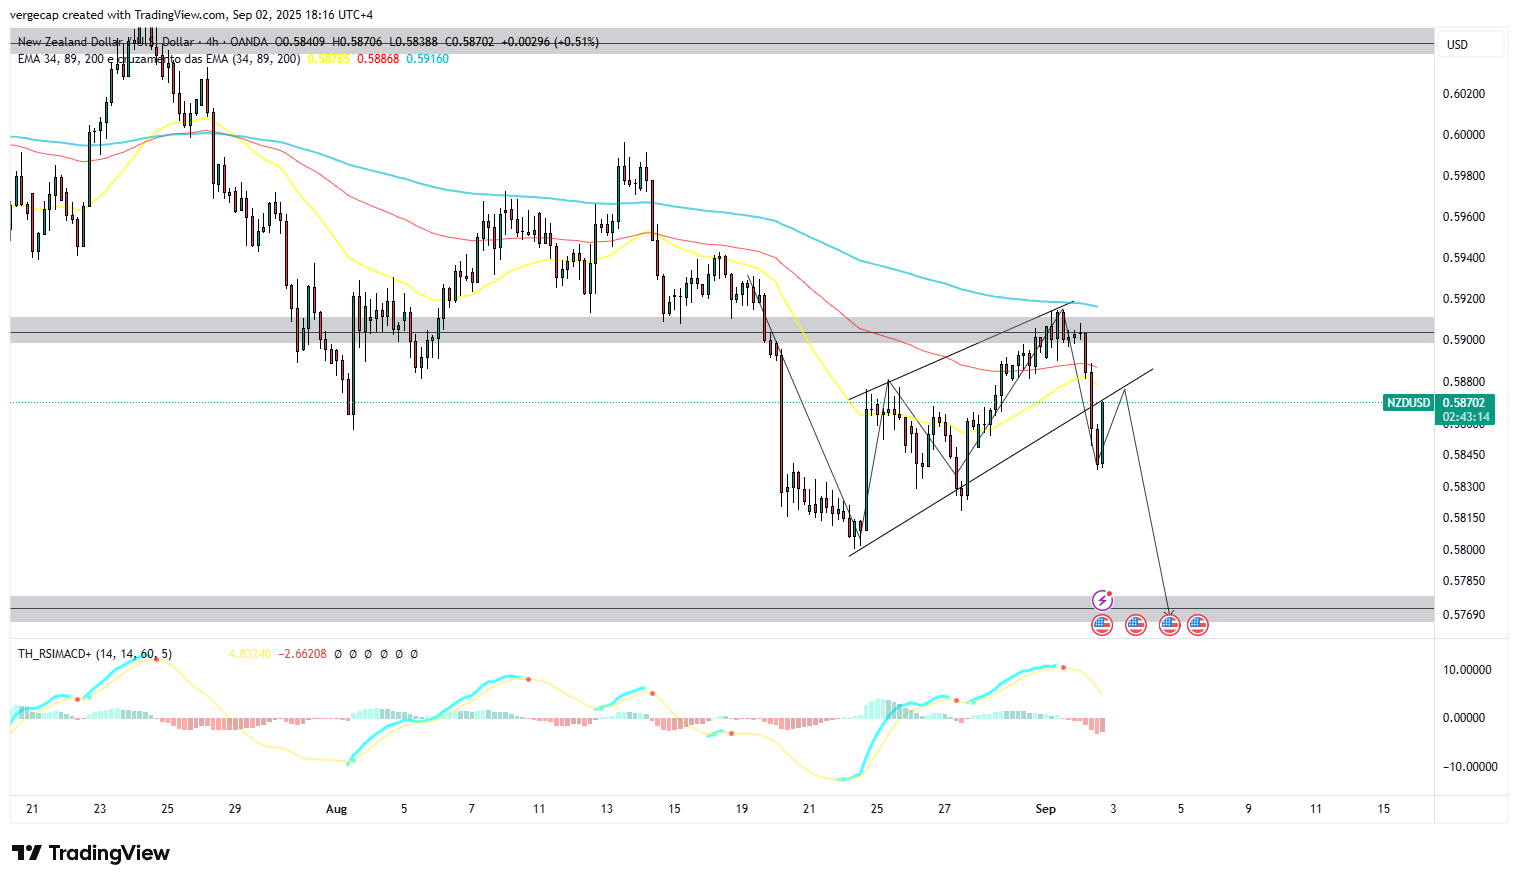Click the purple lightning event icon
This screenshot has height=883, width=1518.
click(1102, 600)
